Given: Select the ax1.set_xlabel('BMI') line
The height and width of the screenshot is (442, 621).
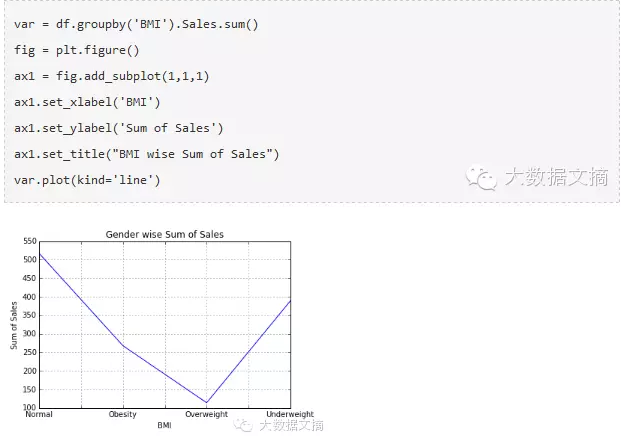Looking at the screenshot, I should (87, 101).
